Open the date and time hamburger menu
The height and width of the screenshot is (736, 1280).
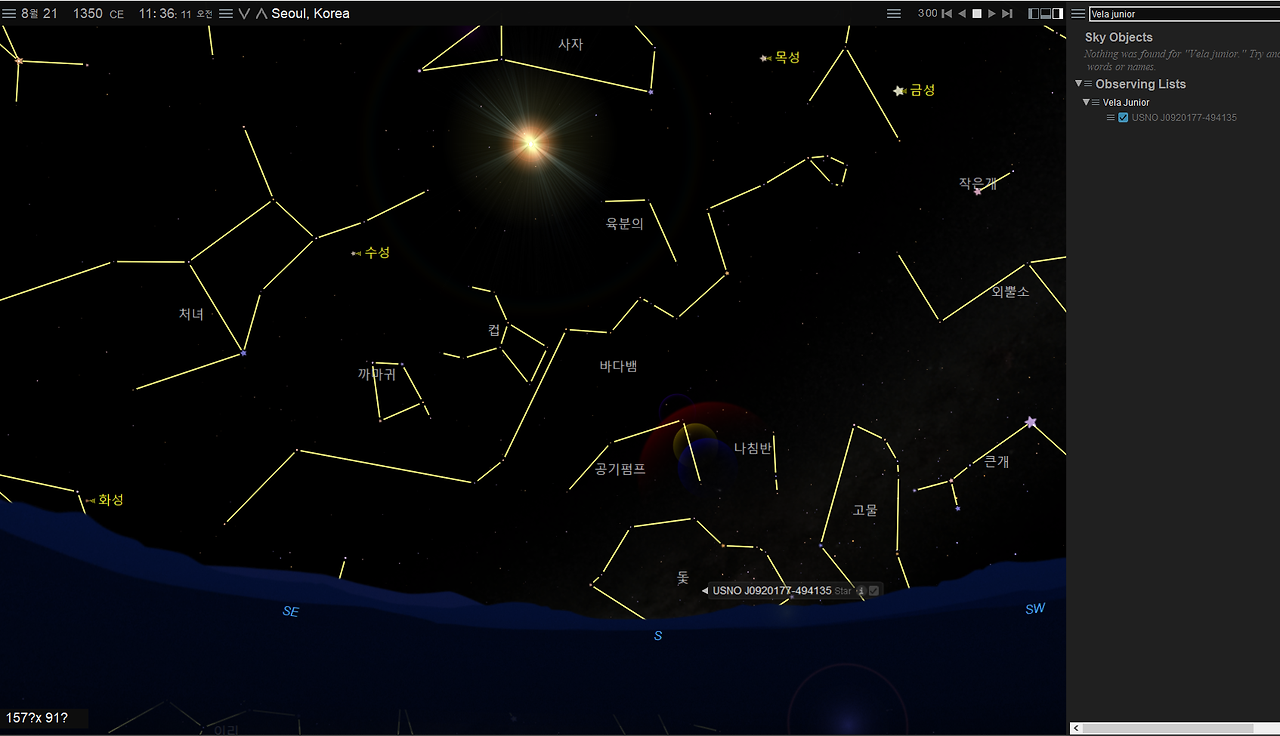(x=9, y=14)
